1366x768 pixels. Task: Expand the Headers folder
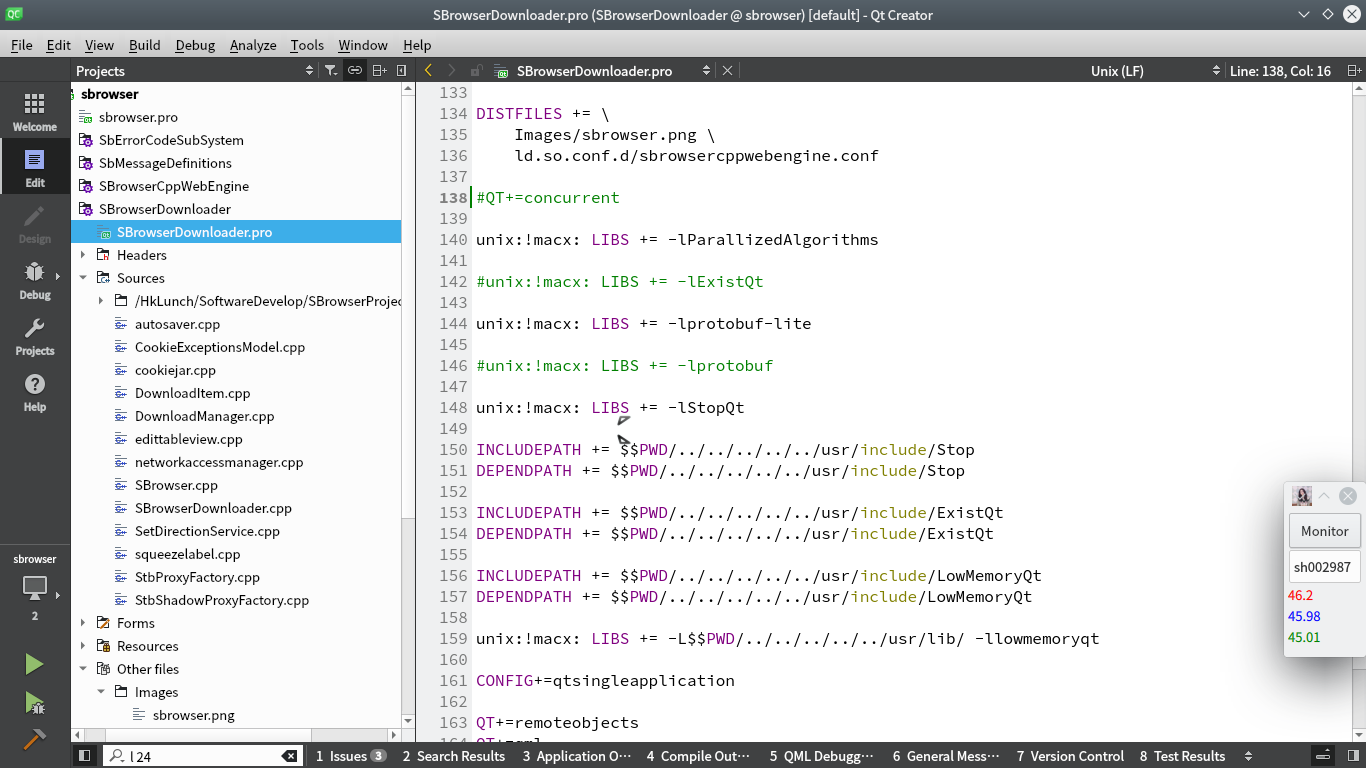83,255
